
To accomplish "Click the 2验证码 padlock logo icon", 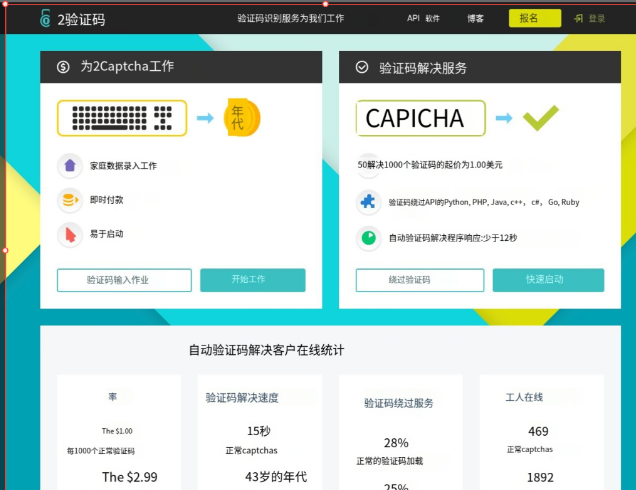I will click(x=45, y=18).
